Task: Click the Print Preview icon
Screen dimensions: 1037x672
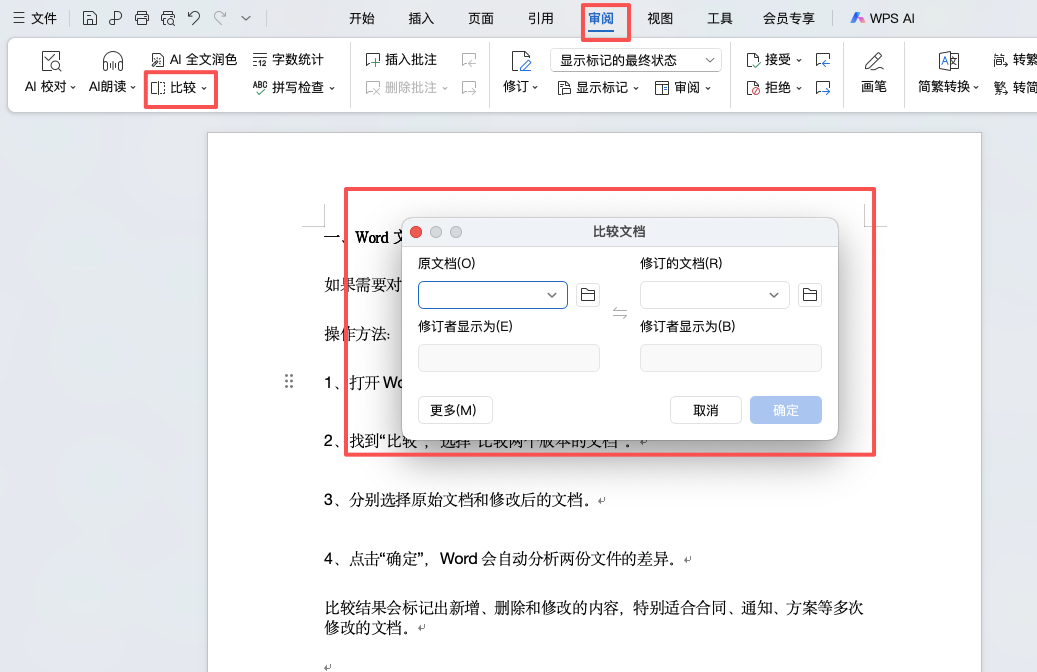Action: coord(168,19)
